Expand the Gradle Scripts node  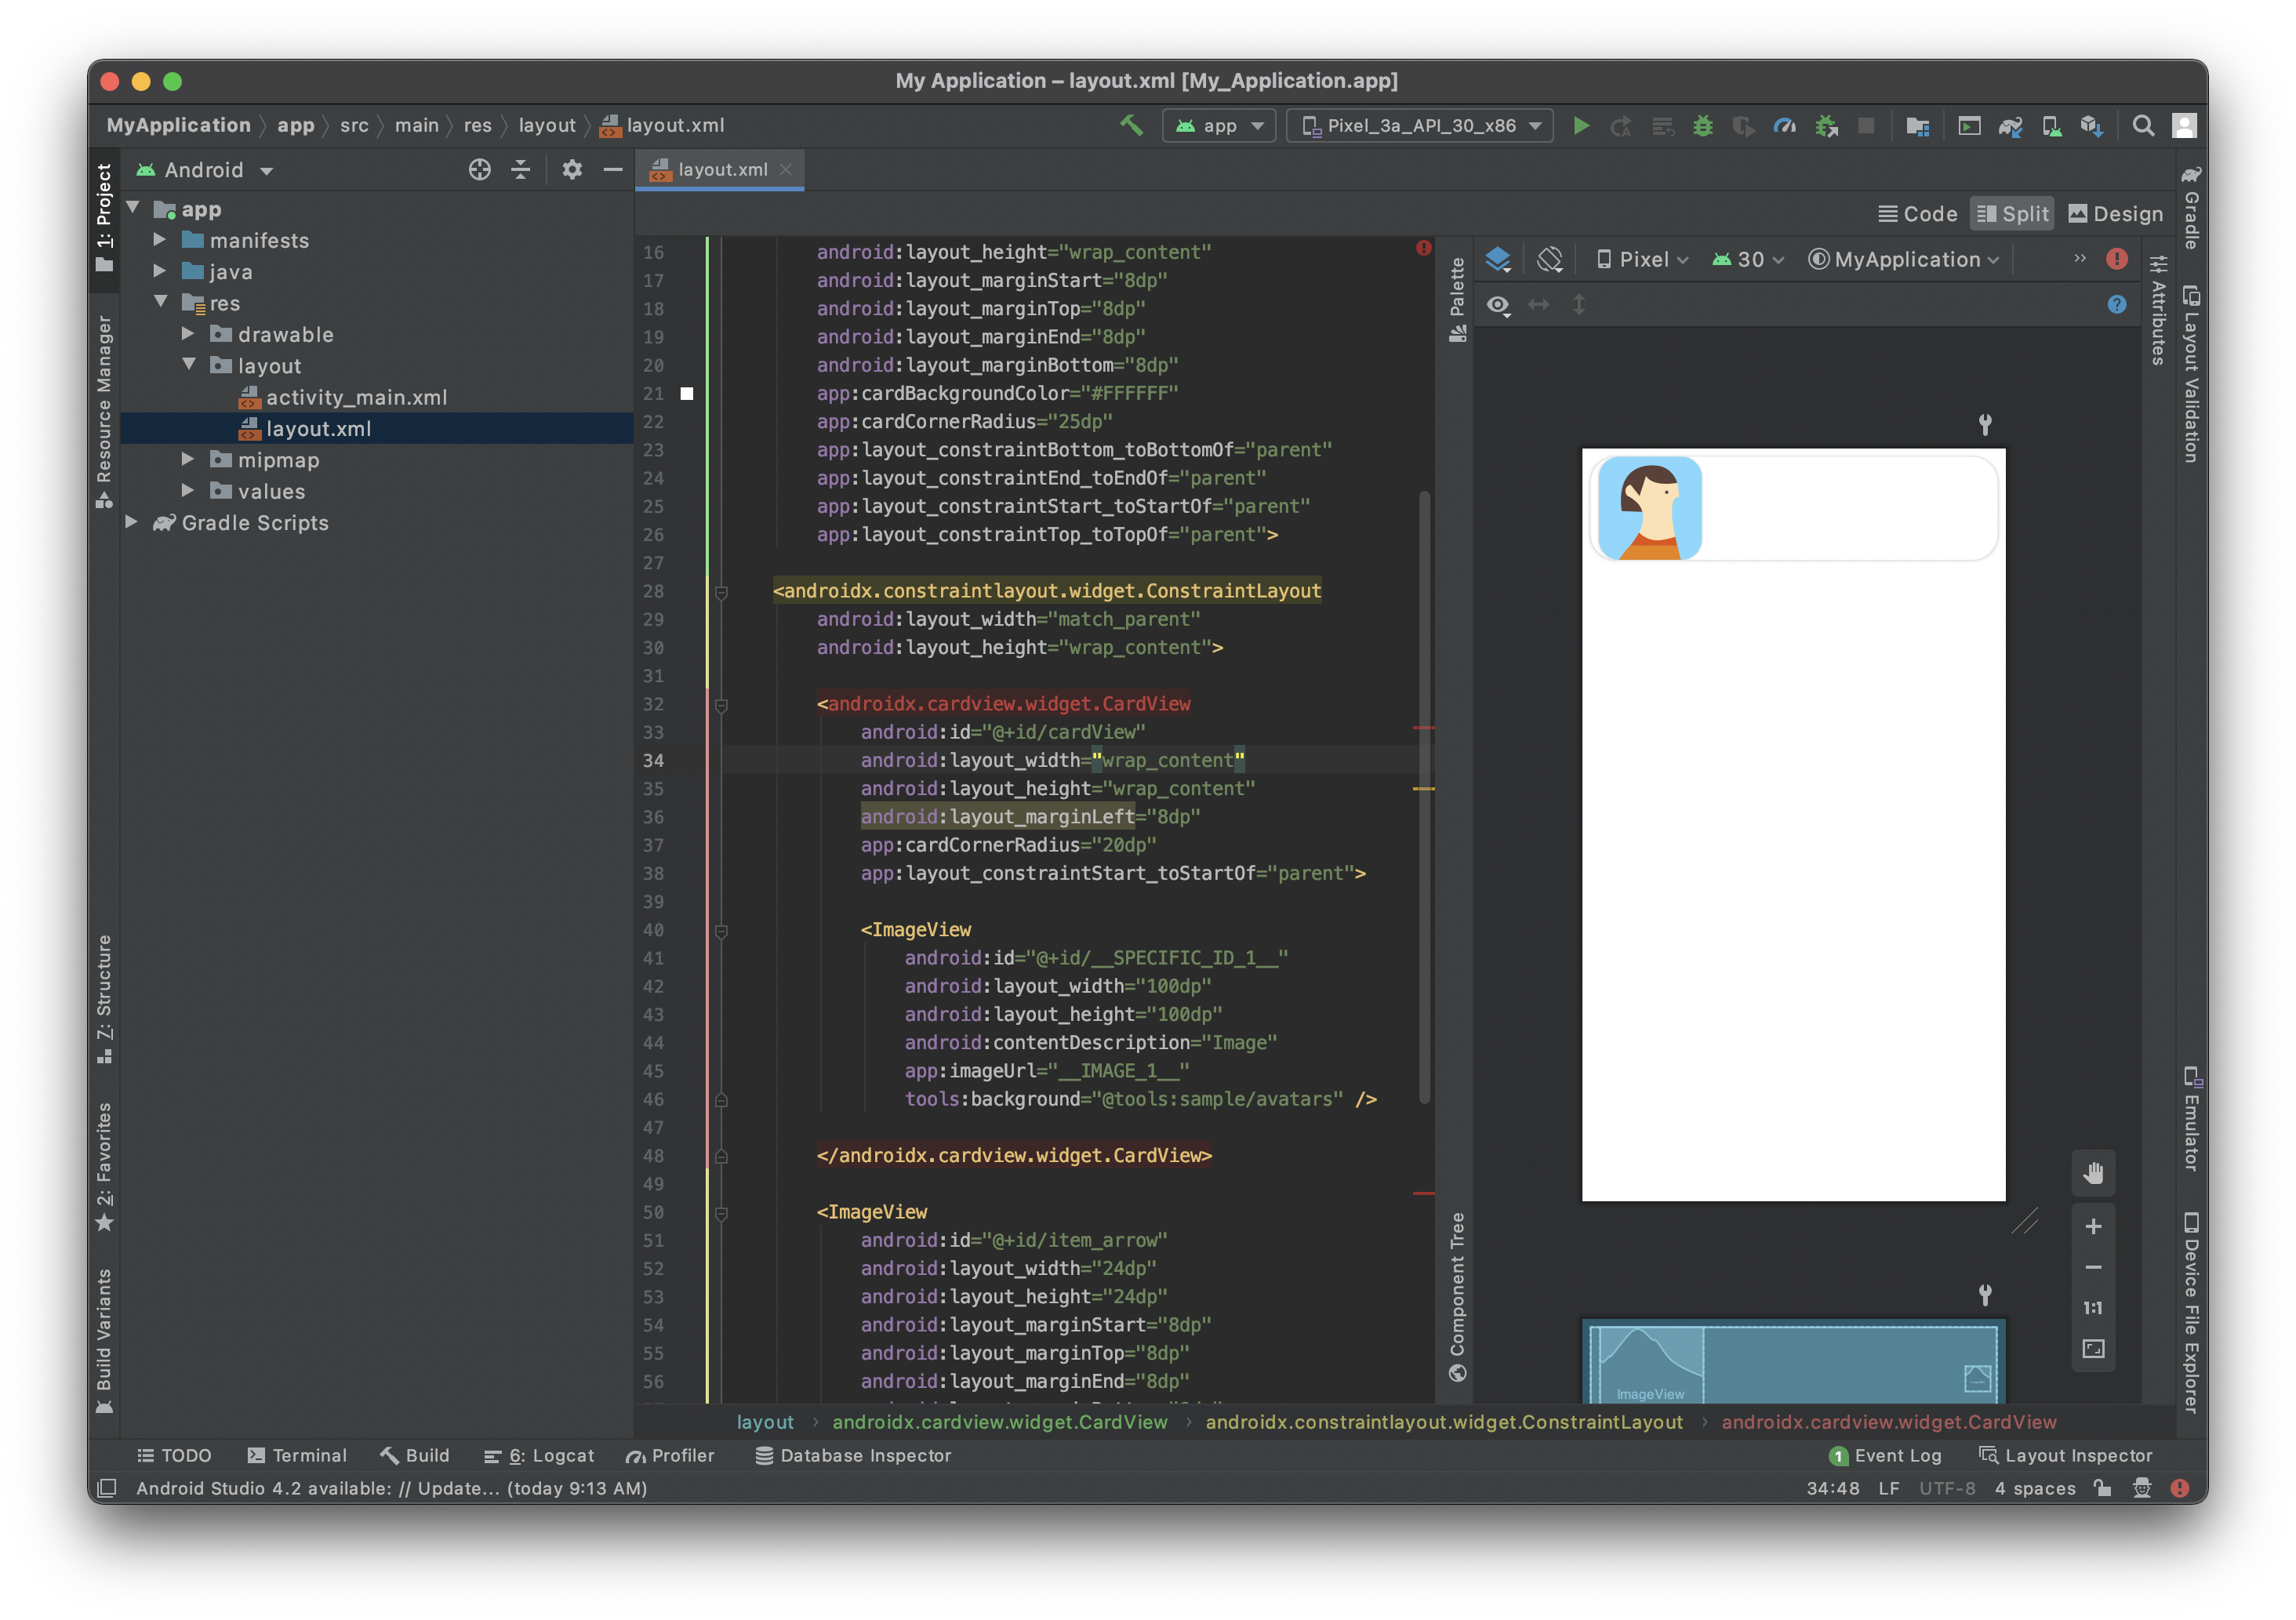coord(132,522)
